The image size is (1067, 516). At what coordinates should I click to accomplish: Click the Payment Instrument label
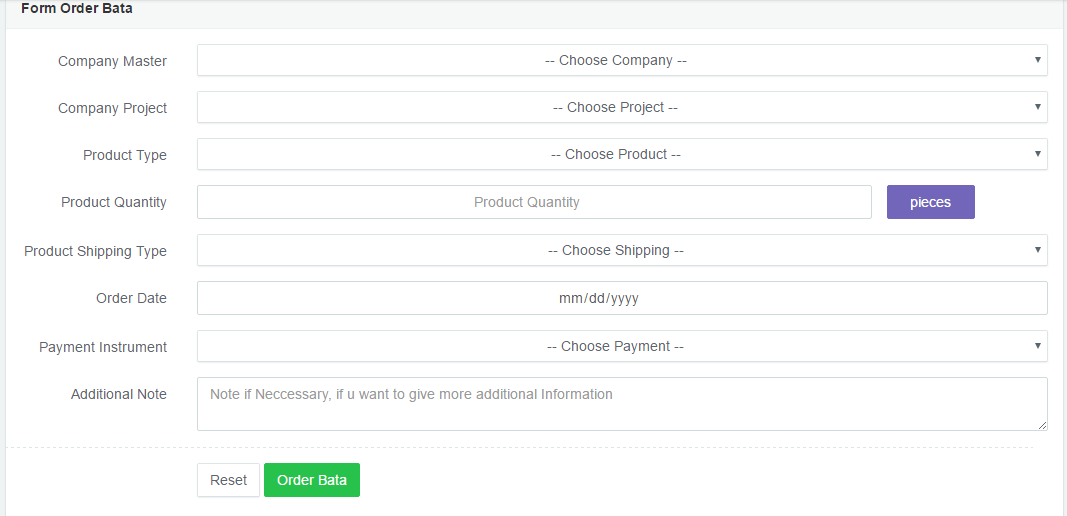click(103, 347)
